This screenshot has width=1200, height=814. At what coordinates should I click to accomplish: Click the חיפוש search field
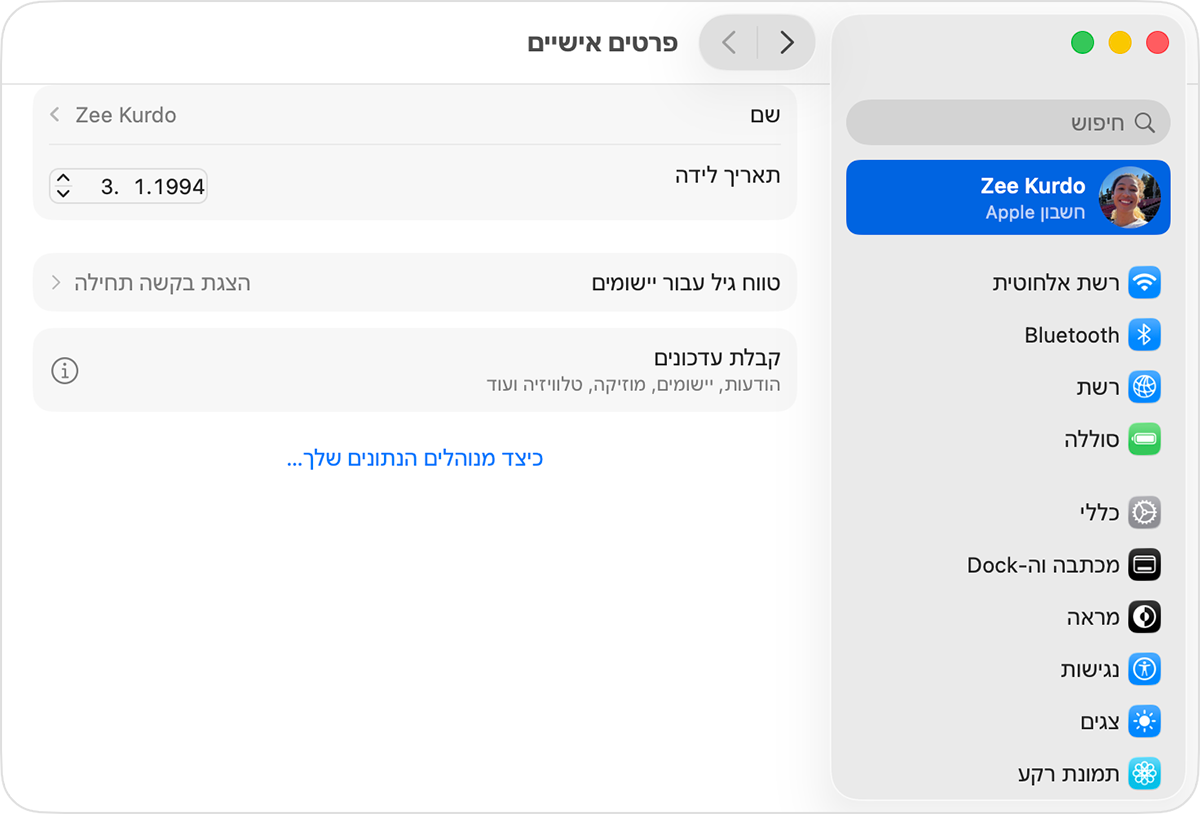pyautogui.click(x=1007, y=122)
